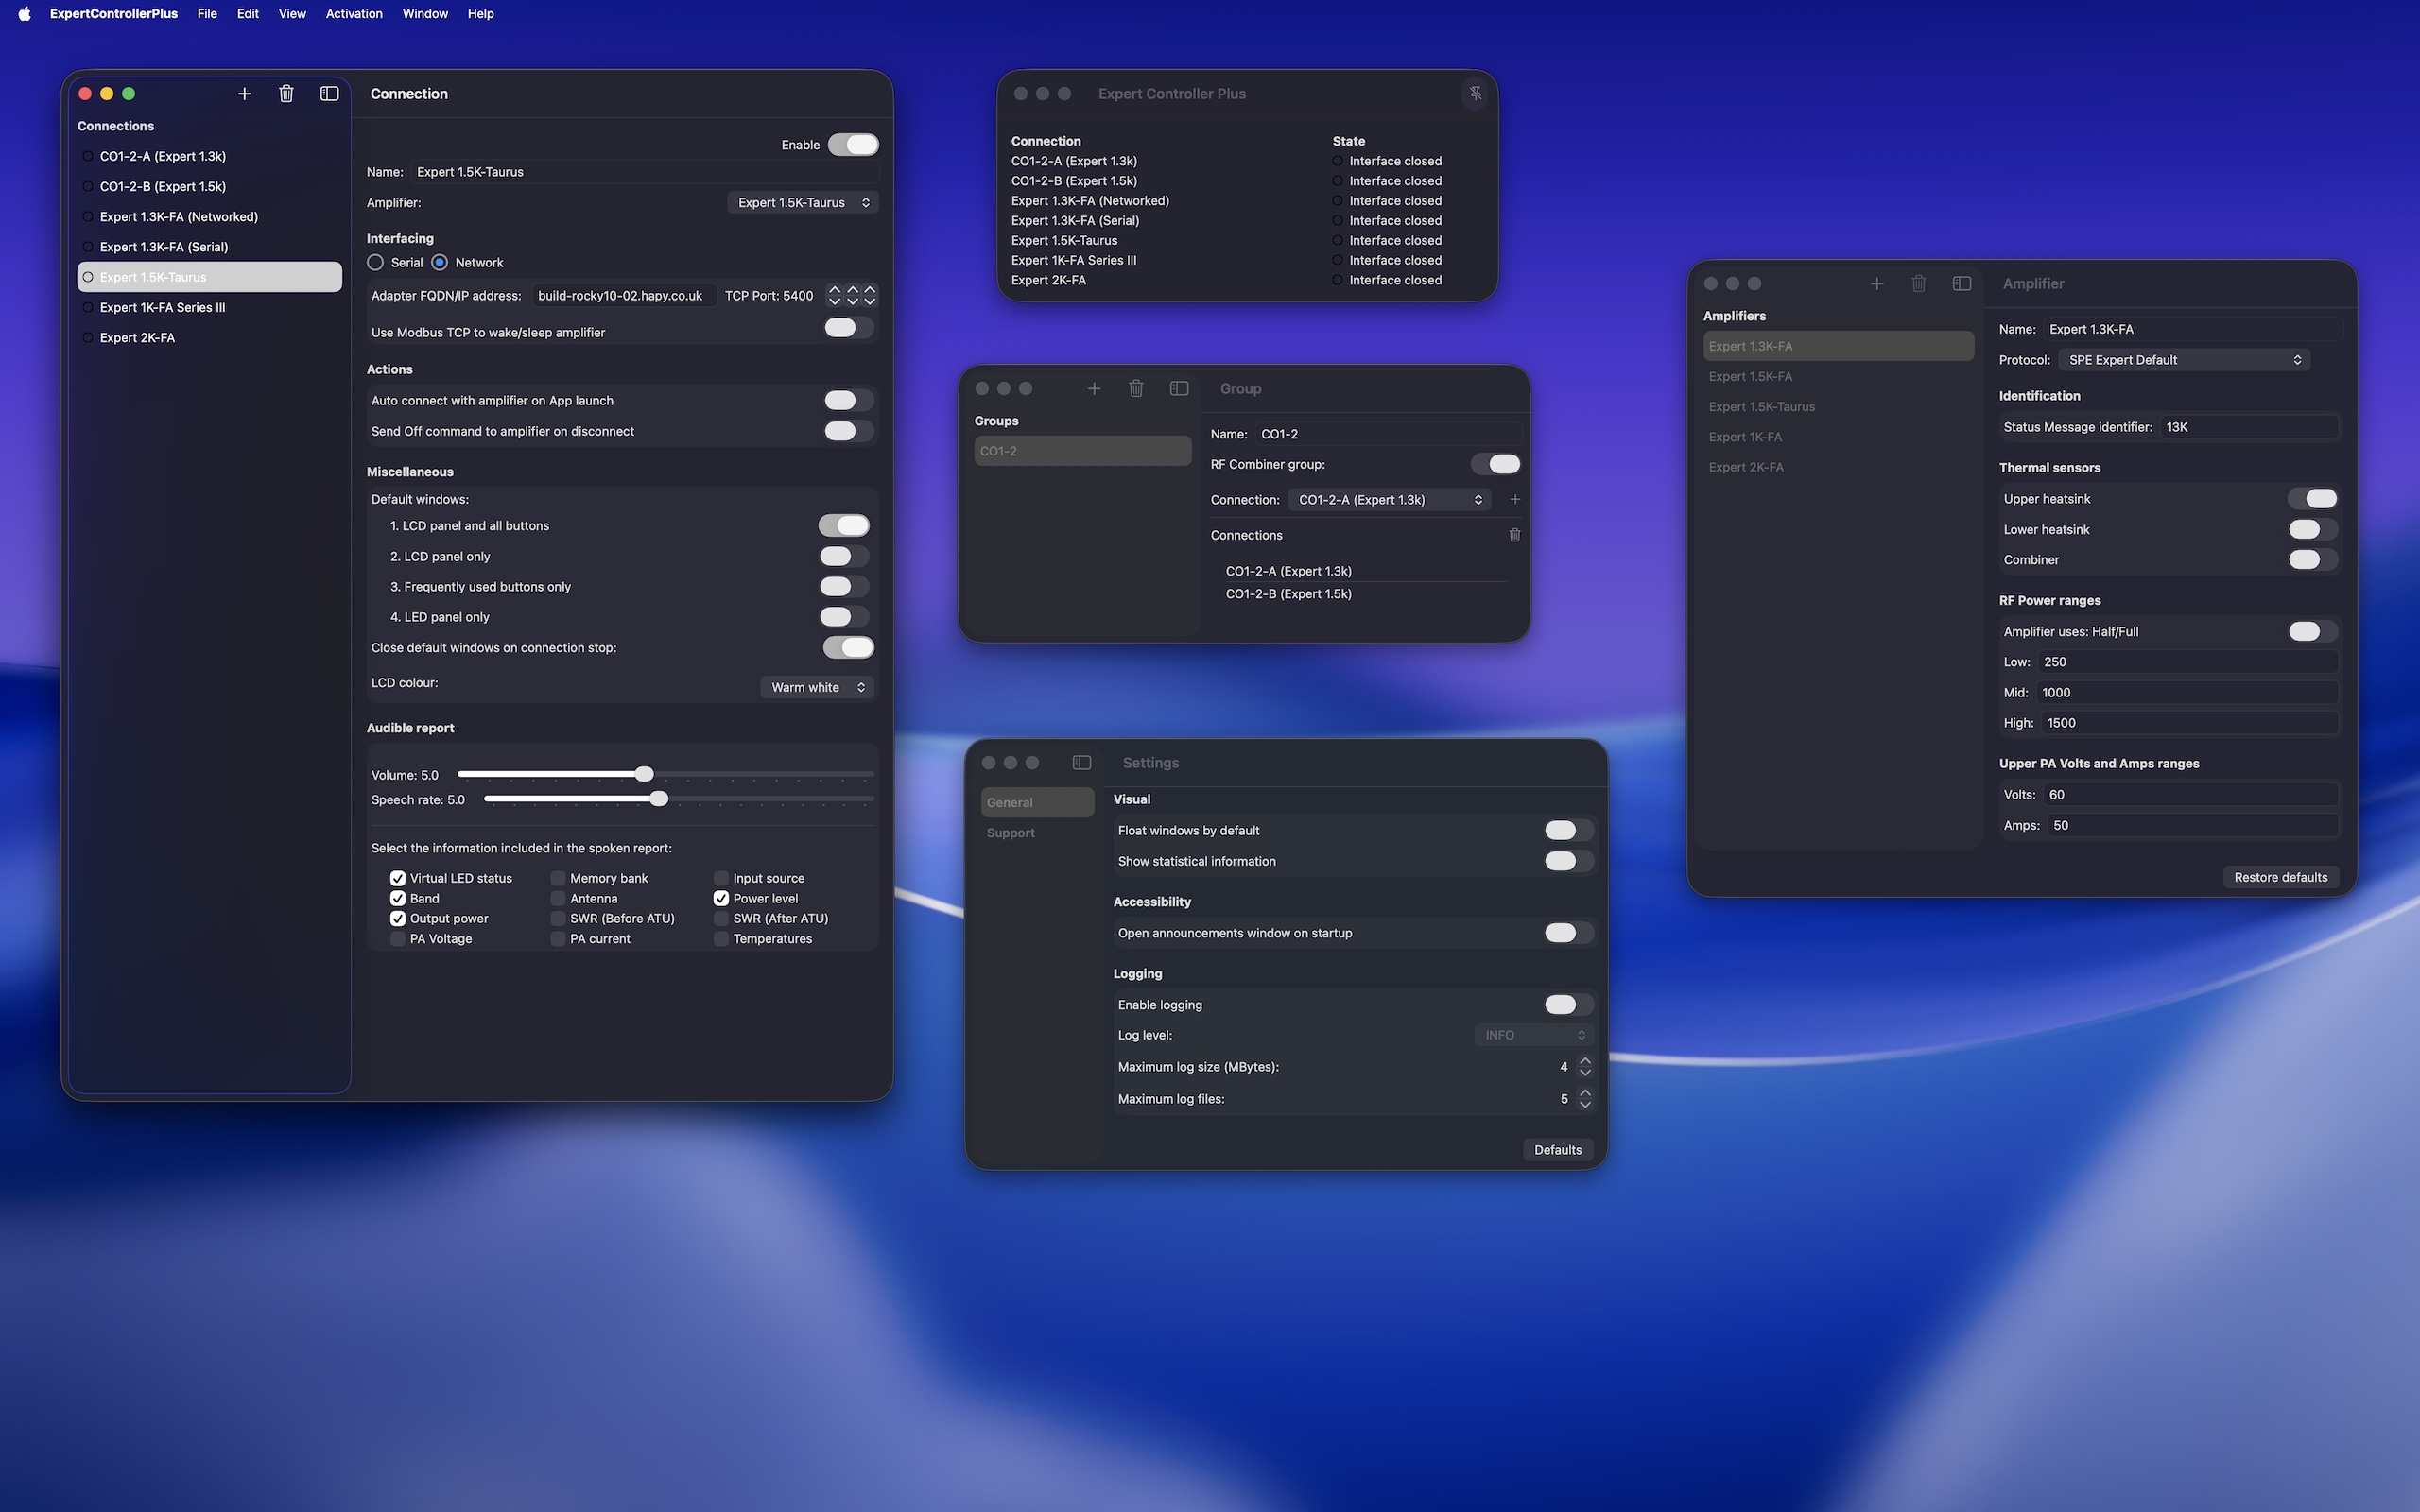Open the Window menu
This screenshot has width=2420, height=1512.
[425, 13]
